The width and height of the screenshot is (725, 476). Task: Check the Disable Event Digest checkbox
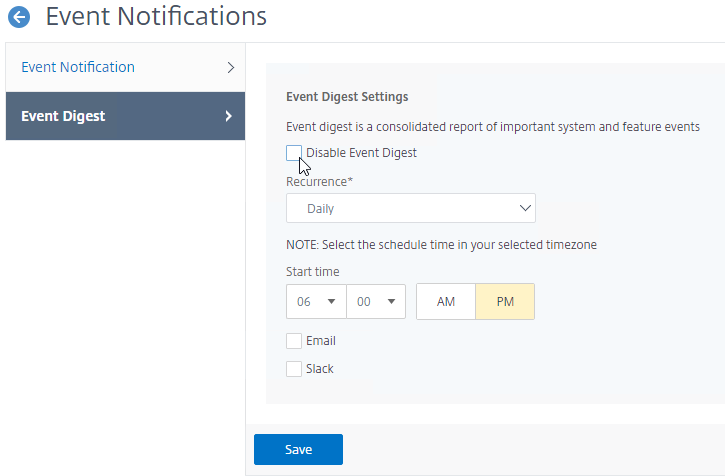click(294, 153)
